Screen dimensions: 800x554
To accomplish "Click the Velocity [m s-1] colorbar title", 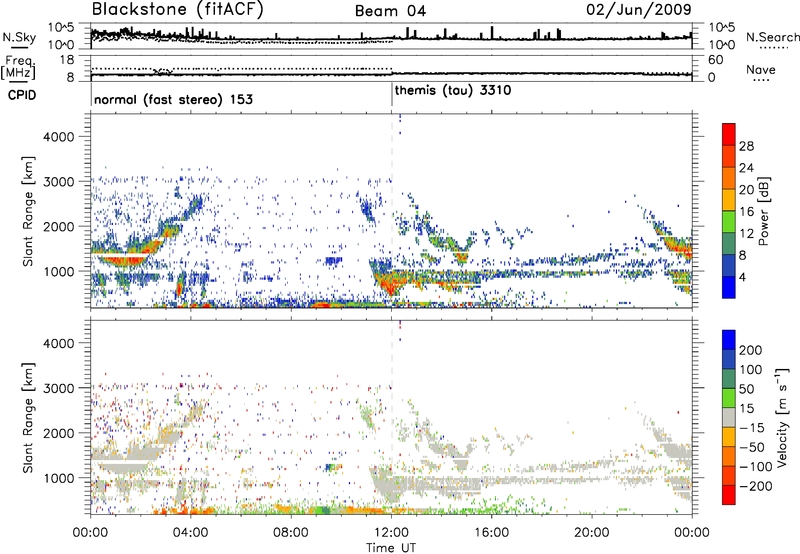I will (782, 417).
